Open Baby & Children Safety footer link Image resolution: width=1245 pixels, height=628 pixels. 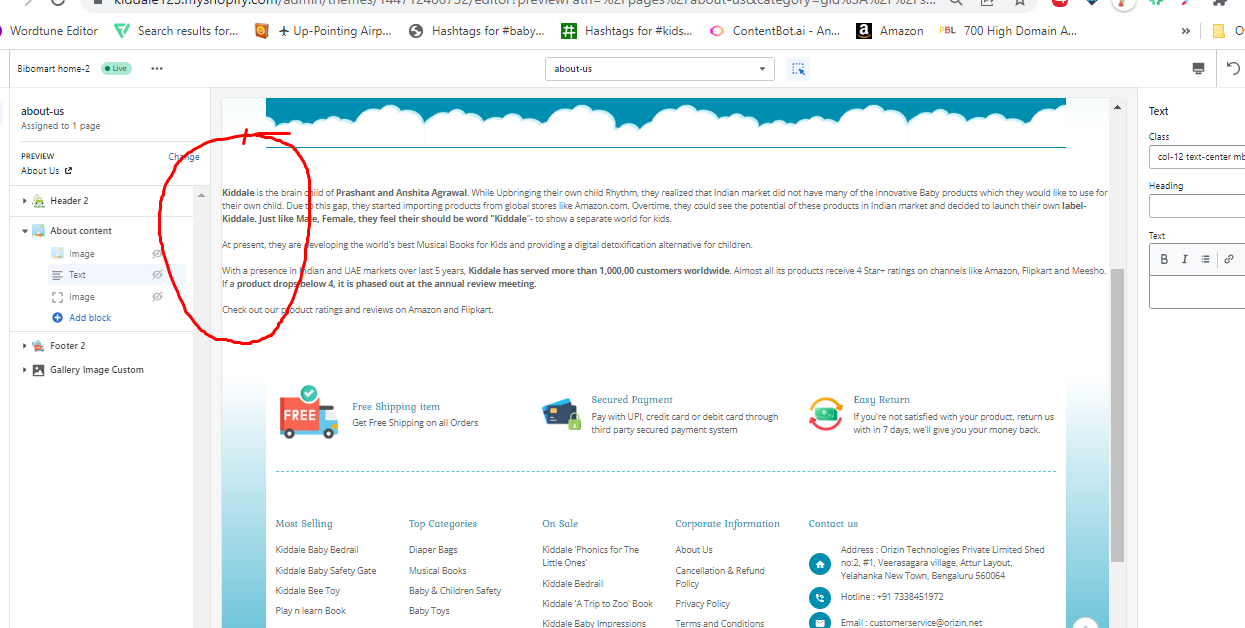(x=455, y=591)
